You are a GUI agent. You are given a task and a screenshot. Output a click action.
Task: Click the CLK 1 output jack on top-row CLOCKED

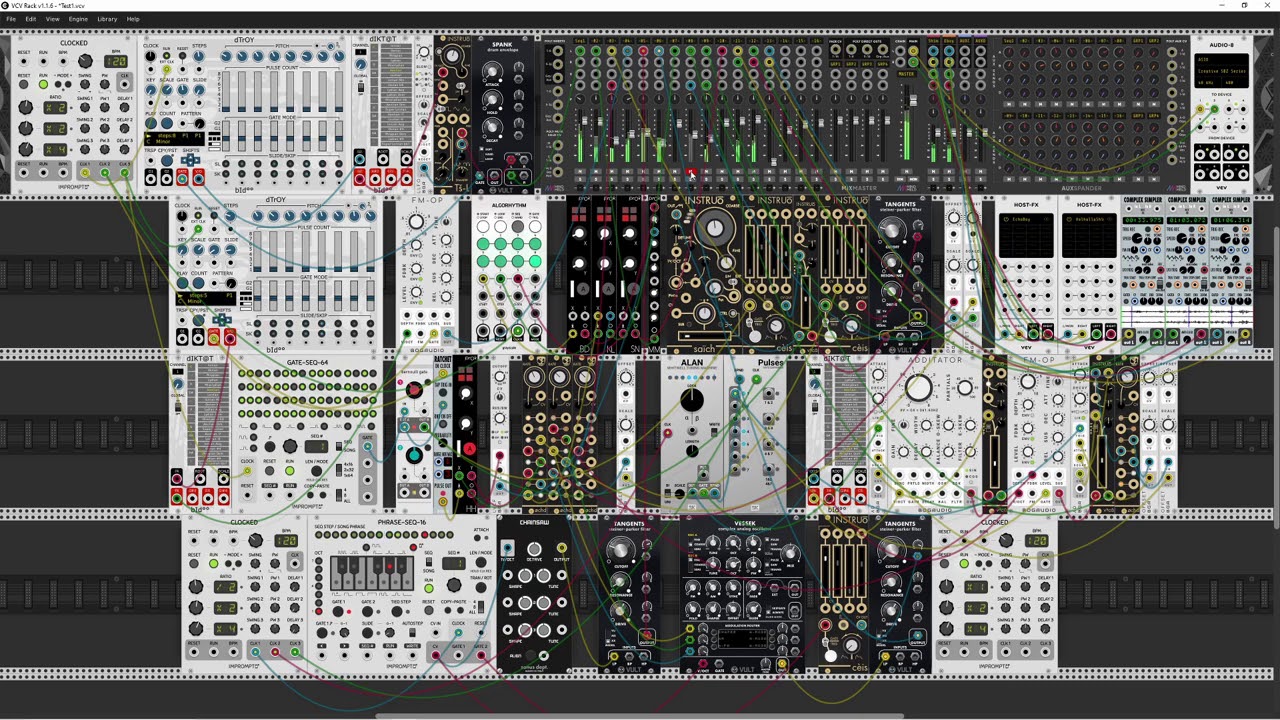tap(85, 173)
